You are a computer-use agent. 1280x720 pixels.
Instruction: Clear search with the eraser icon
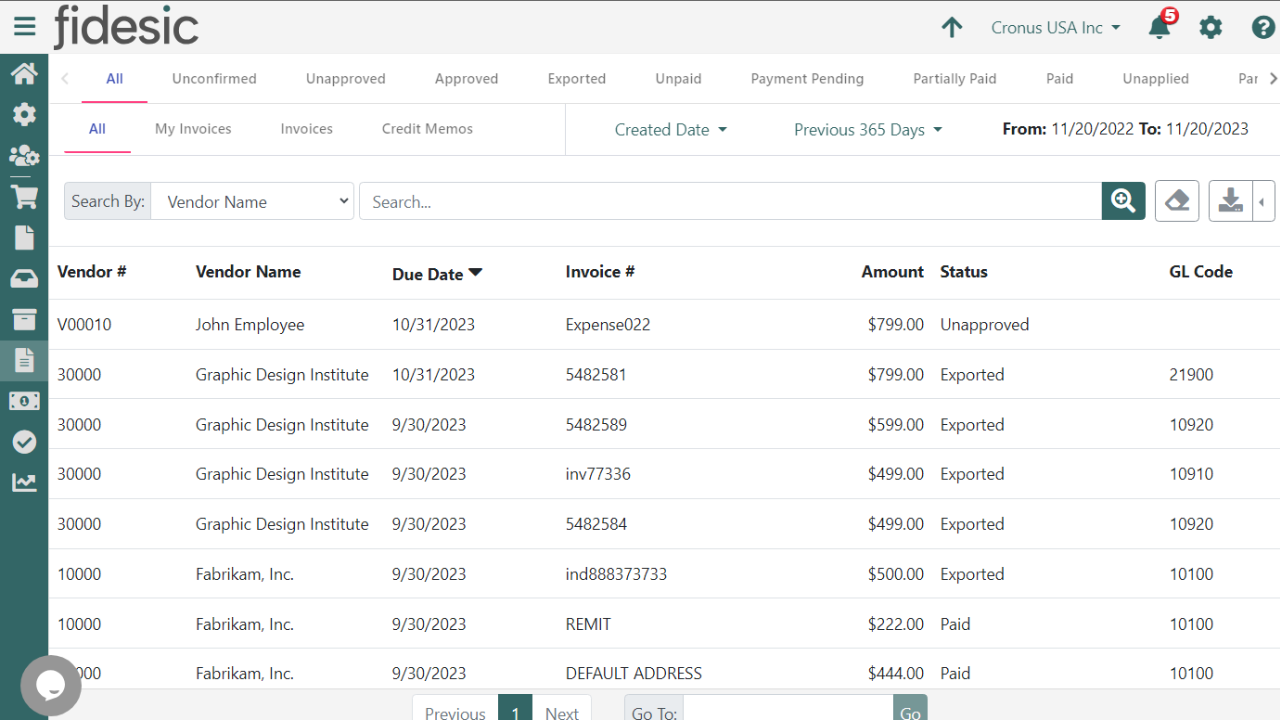pos(1177,201)
